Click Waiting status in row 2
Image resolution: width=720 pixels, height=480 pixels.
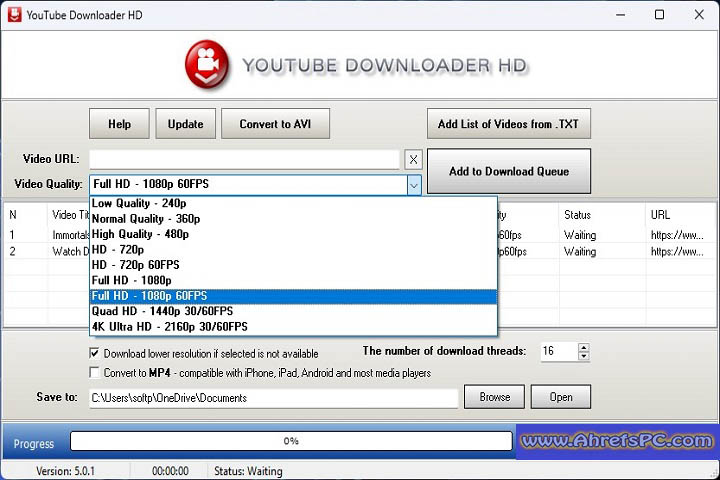coord(580,252)
